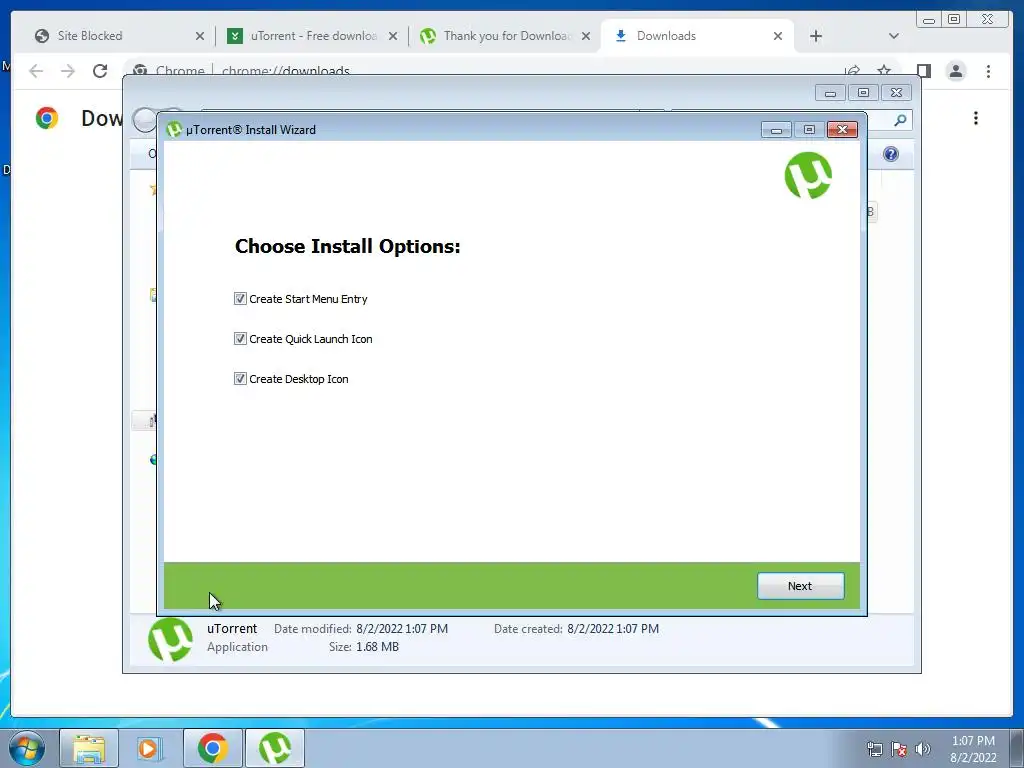Open a new Chrome tab

pyautogui.click(x=816, y=36)
